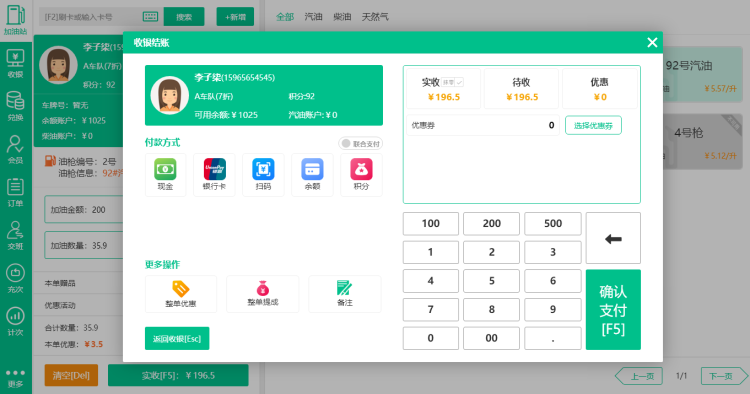This screenshot has height=394, width=750.
Task: Open the 会员 member sidebar icon
Action: pyautogui.click(x=15, y=149)
